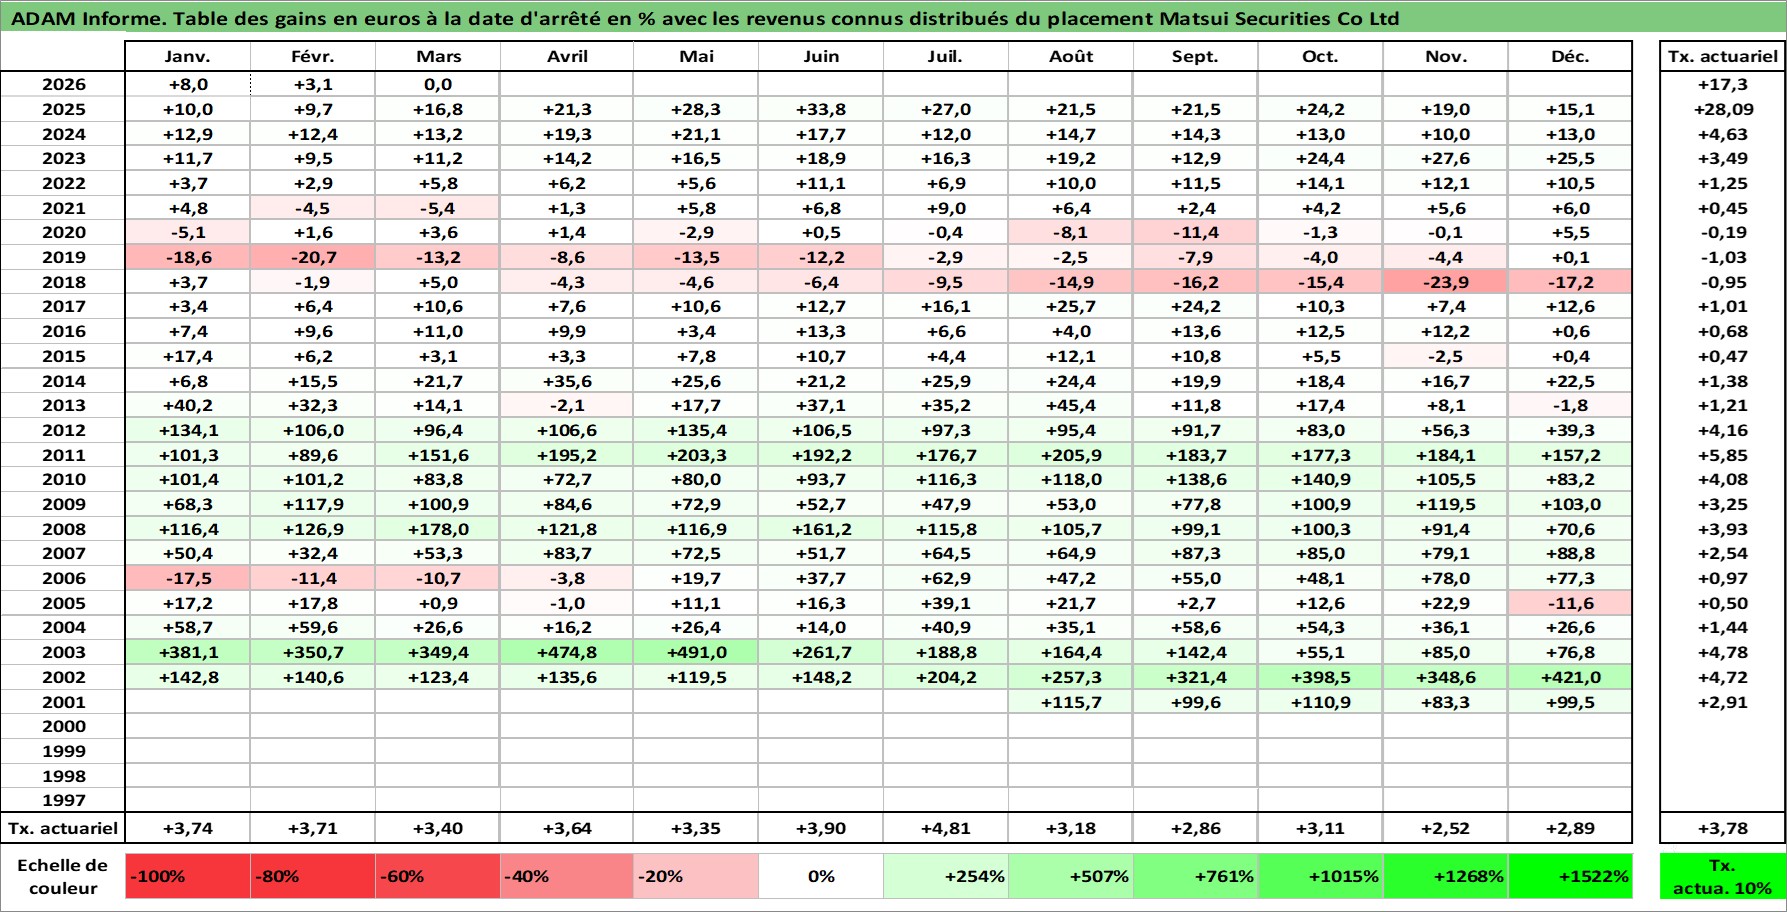This screenshot has width=1787, height=912.
Task: Click the +27,6 cell in row 2023
Action: pyautogui.click(x=1446, y=158)
